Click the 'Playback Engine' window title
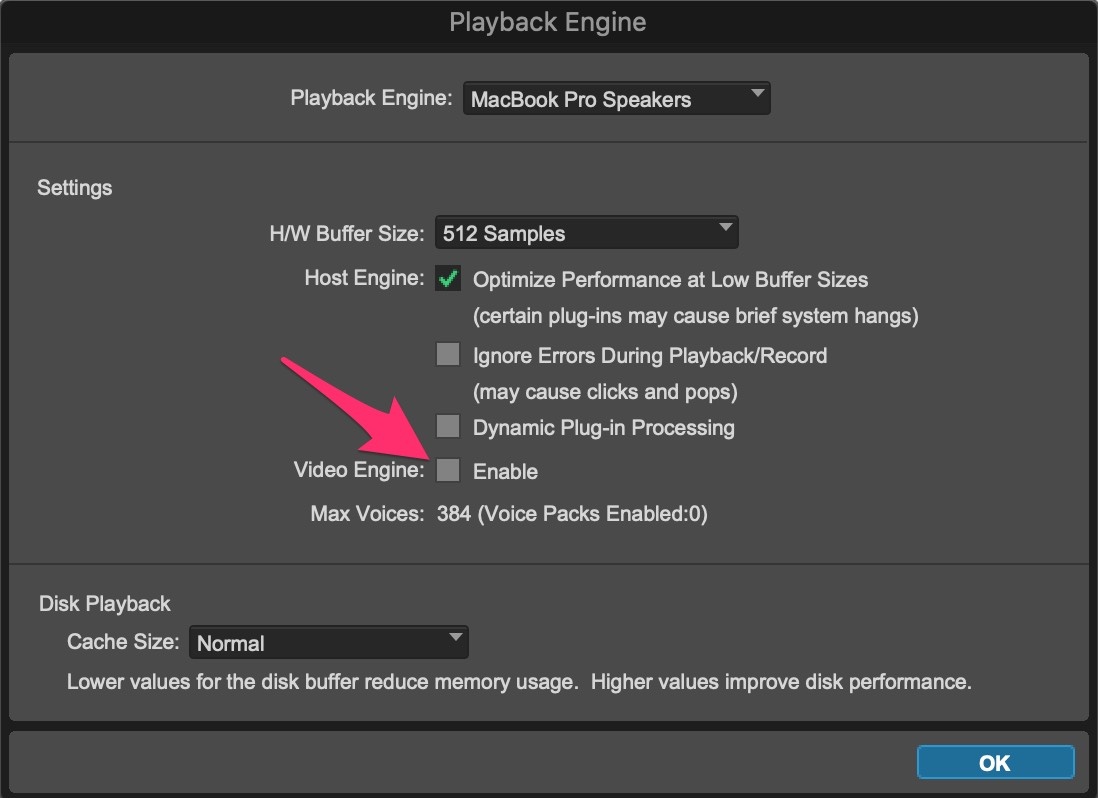This screenshot has height=798, width=1098. [x=548, y=22]
